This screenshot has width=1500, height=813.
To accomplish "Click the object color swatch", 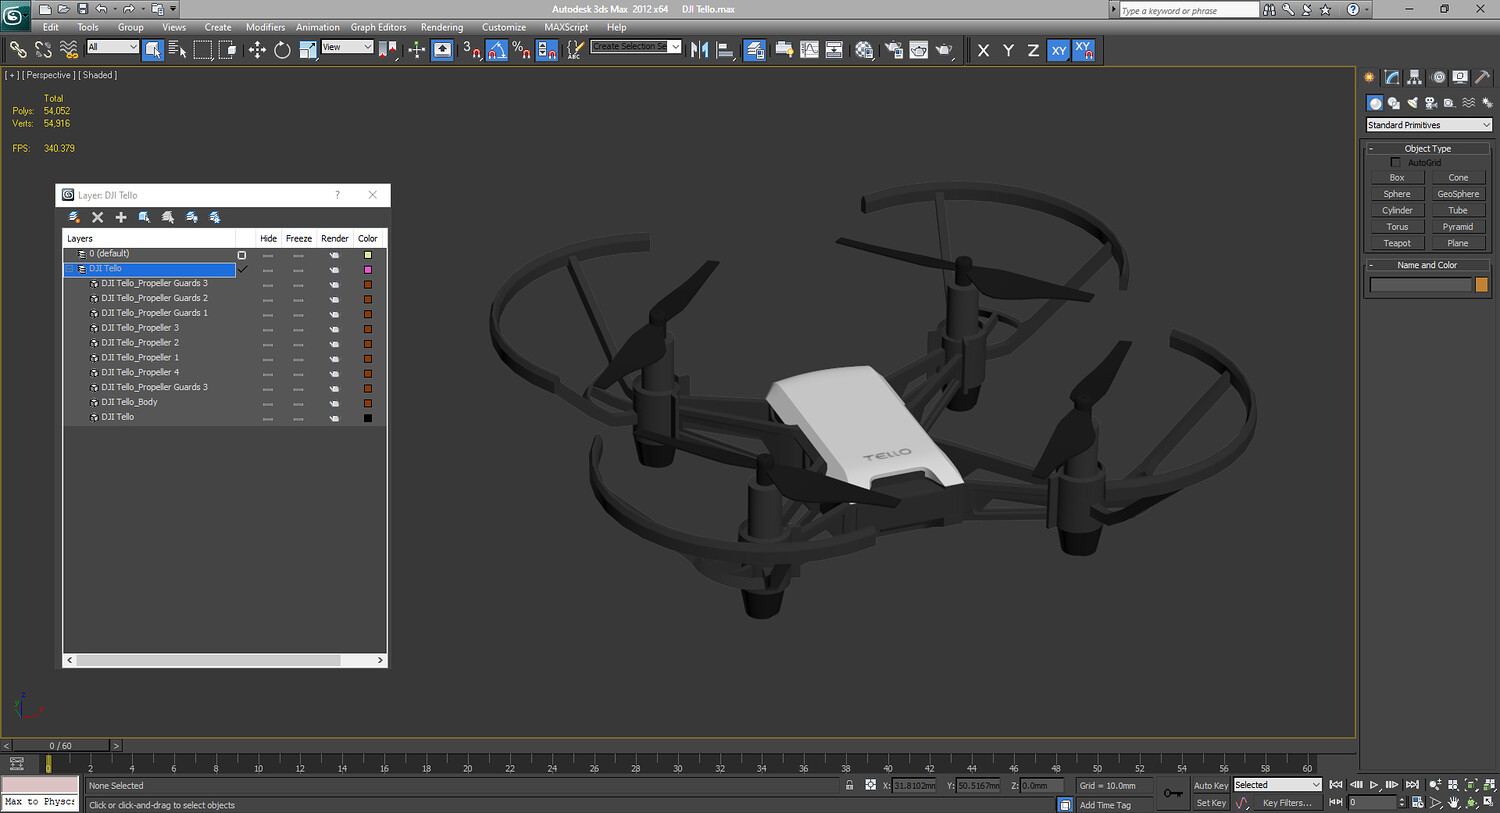I will [x=1481, y=285].
